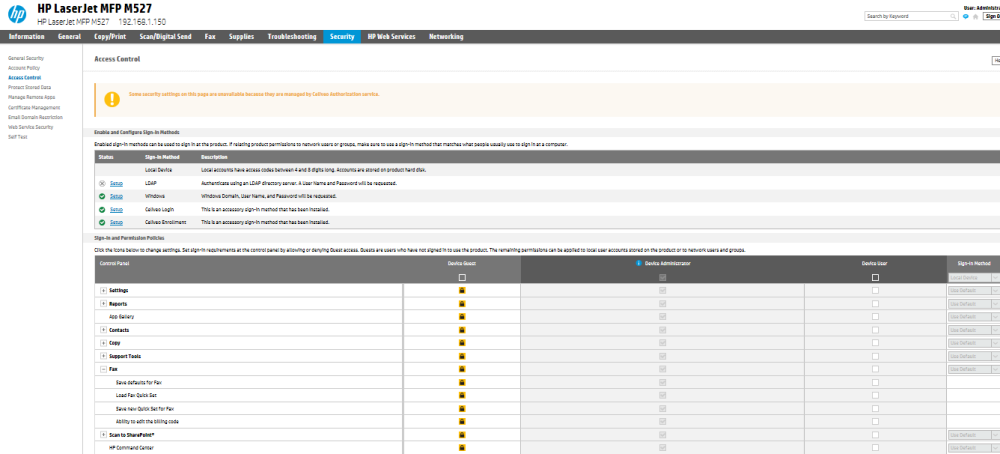Open Windows Setup link

pyautogui.click(x=116, y=196)
